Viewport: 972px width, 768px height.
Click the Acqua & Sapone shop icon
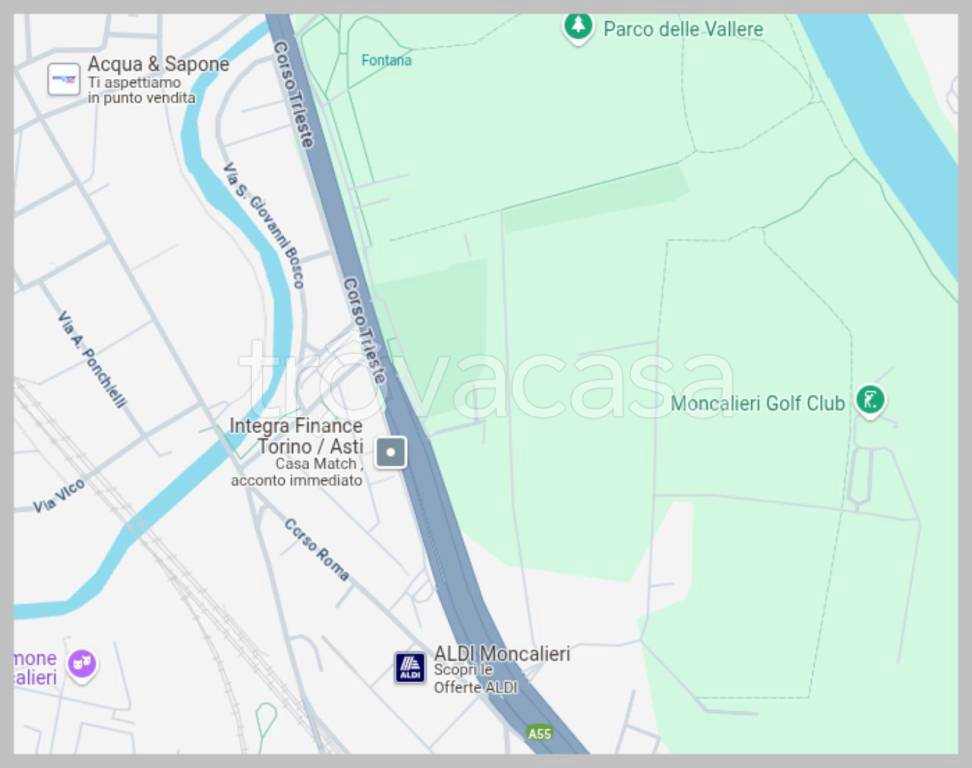click(x=64, y=79)
